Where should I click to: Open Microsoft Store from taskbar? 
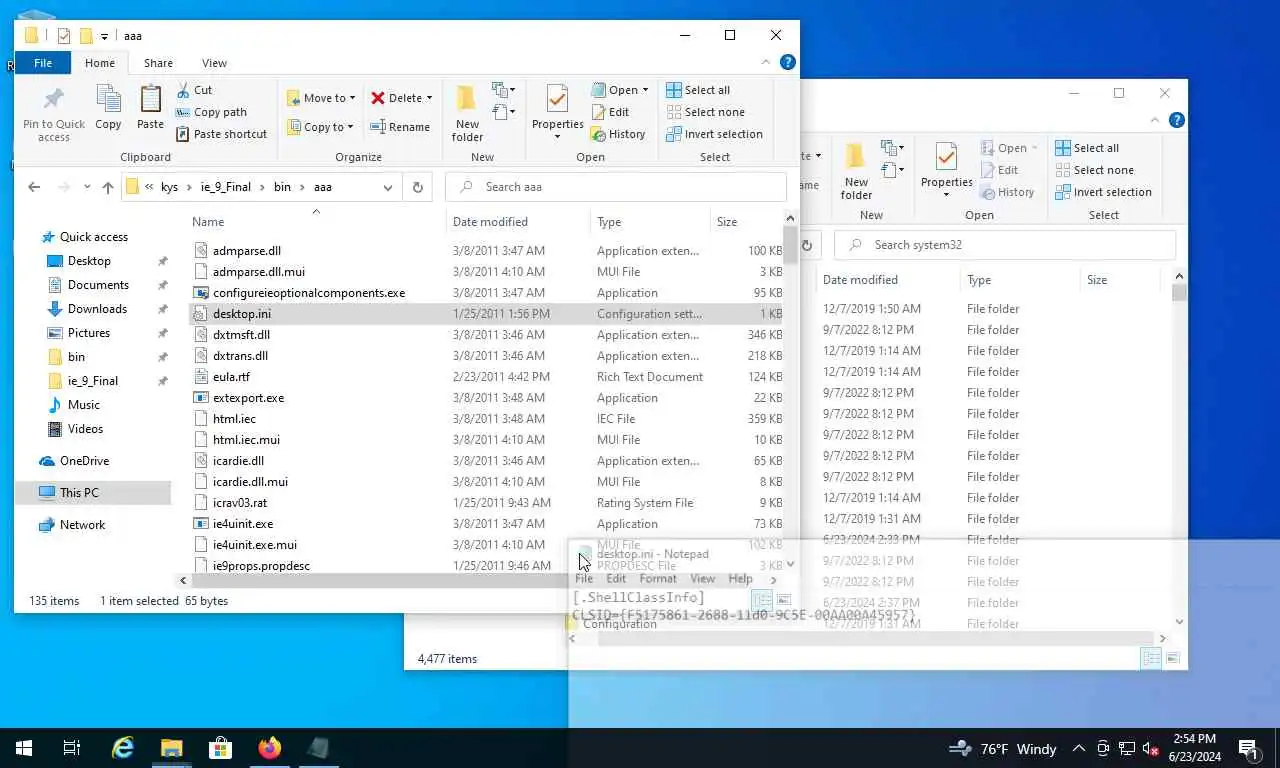point(220,748)
